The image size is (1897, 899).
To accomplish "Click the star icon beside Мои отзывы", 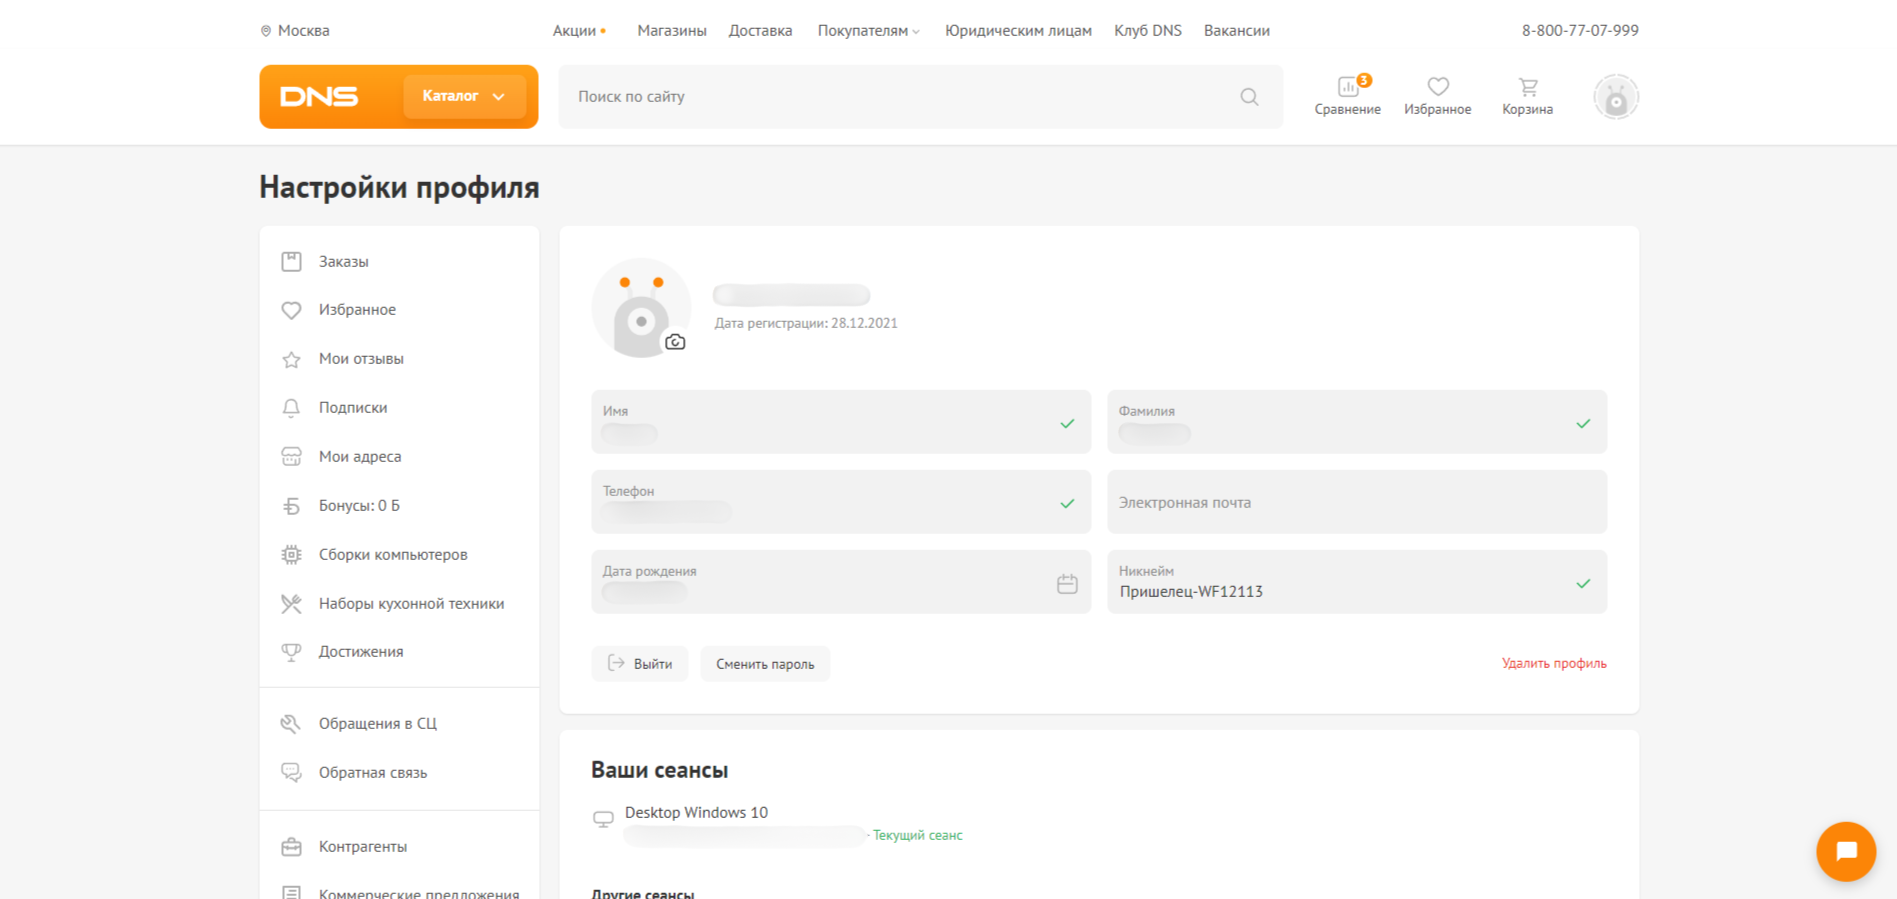I will [291, 360].
